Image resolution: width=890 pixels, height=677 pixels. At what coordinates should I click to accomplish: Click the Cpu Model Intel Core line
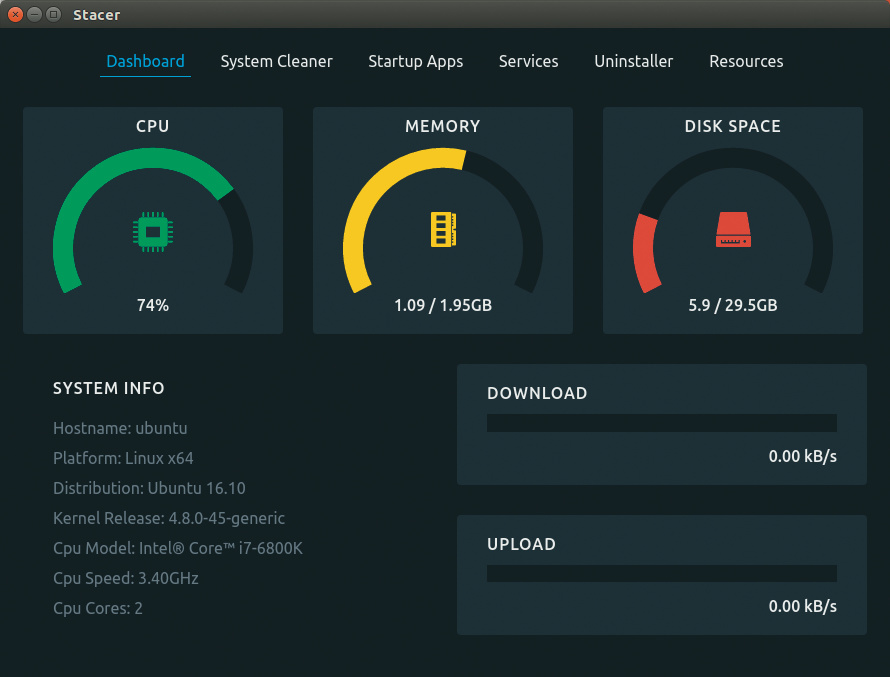(x=177, y=548)
